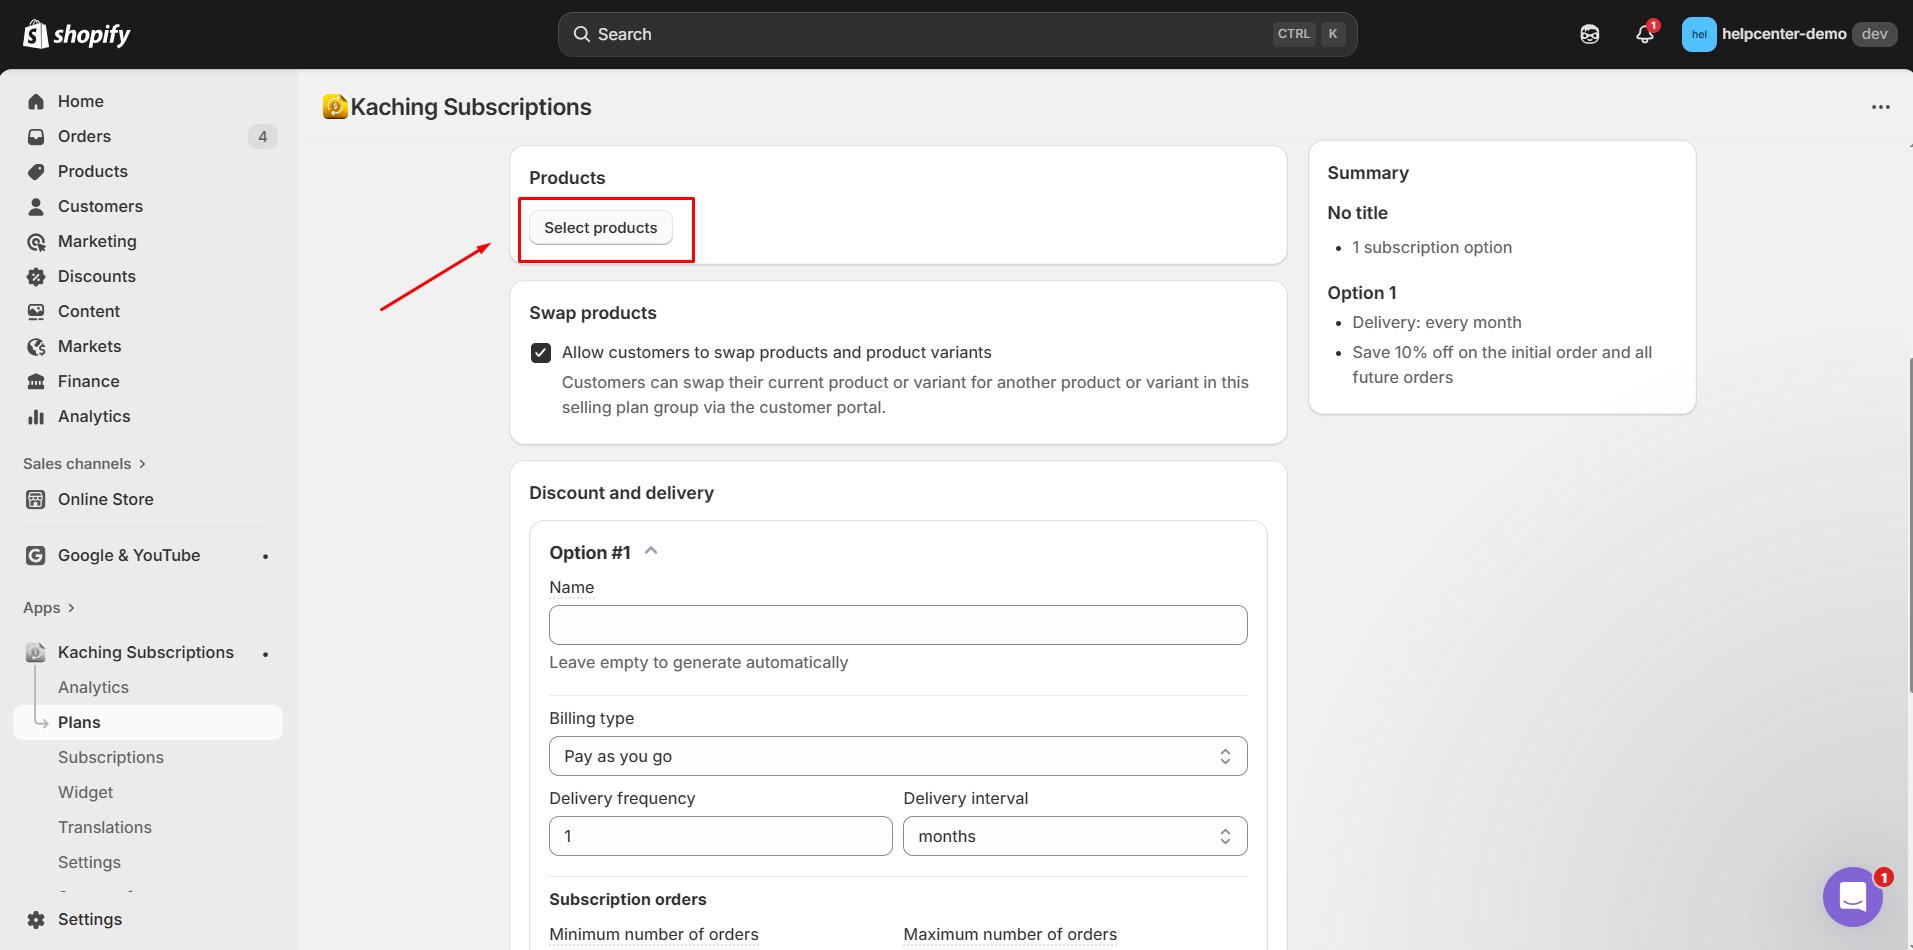This screenshot has height=950, width=1913.
Task: Open the Analytics section
Action: tap(93, 416)
